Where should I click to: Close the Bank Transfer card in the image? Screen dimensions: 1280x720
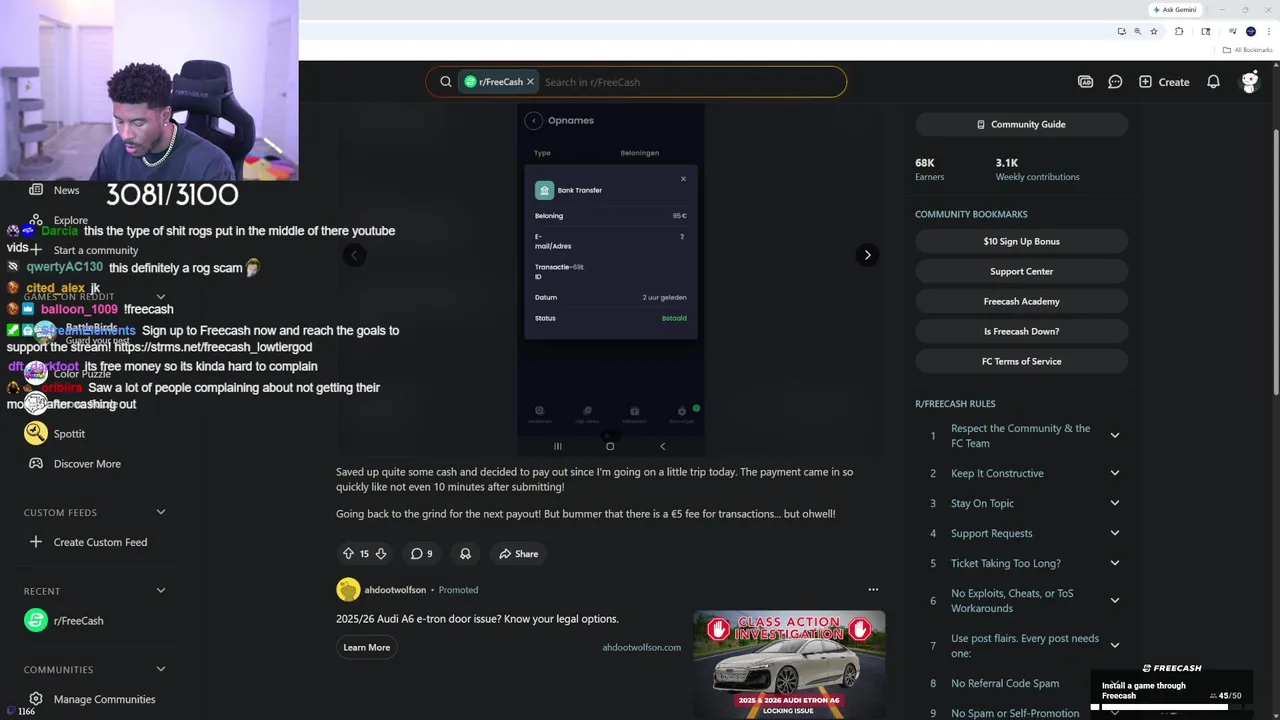pos(683,179)
